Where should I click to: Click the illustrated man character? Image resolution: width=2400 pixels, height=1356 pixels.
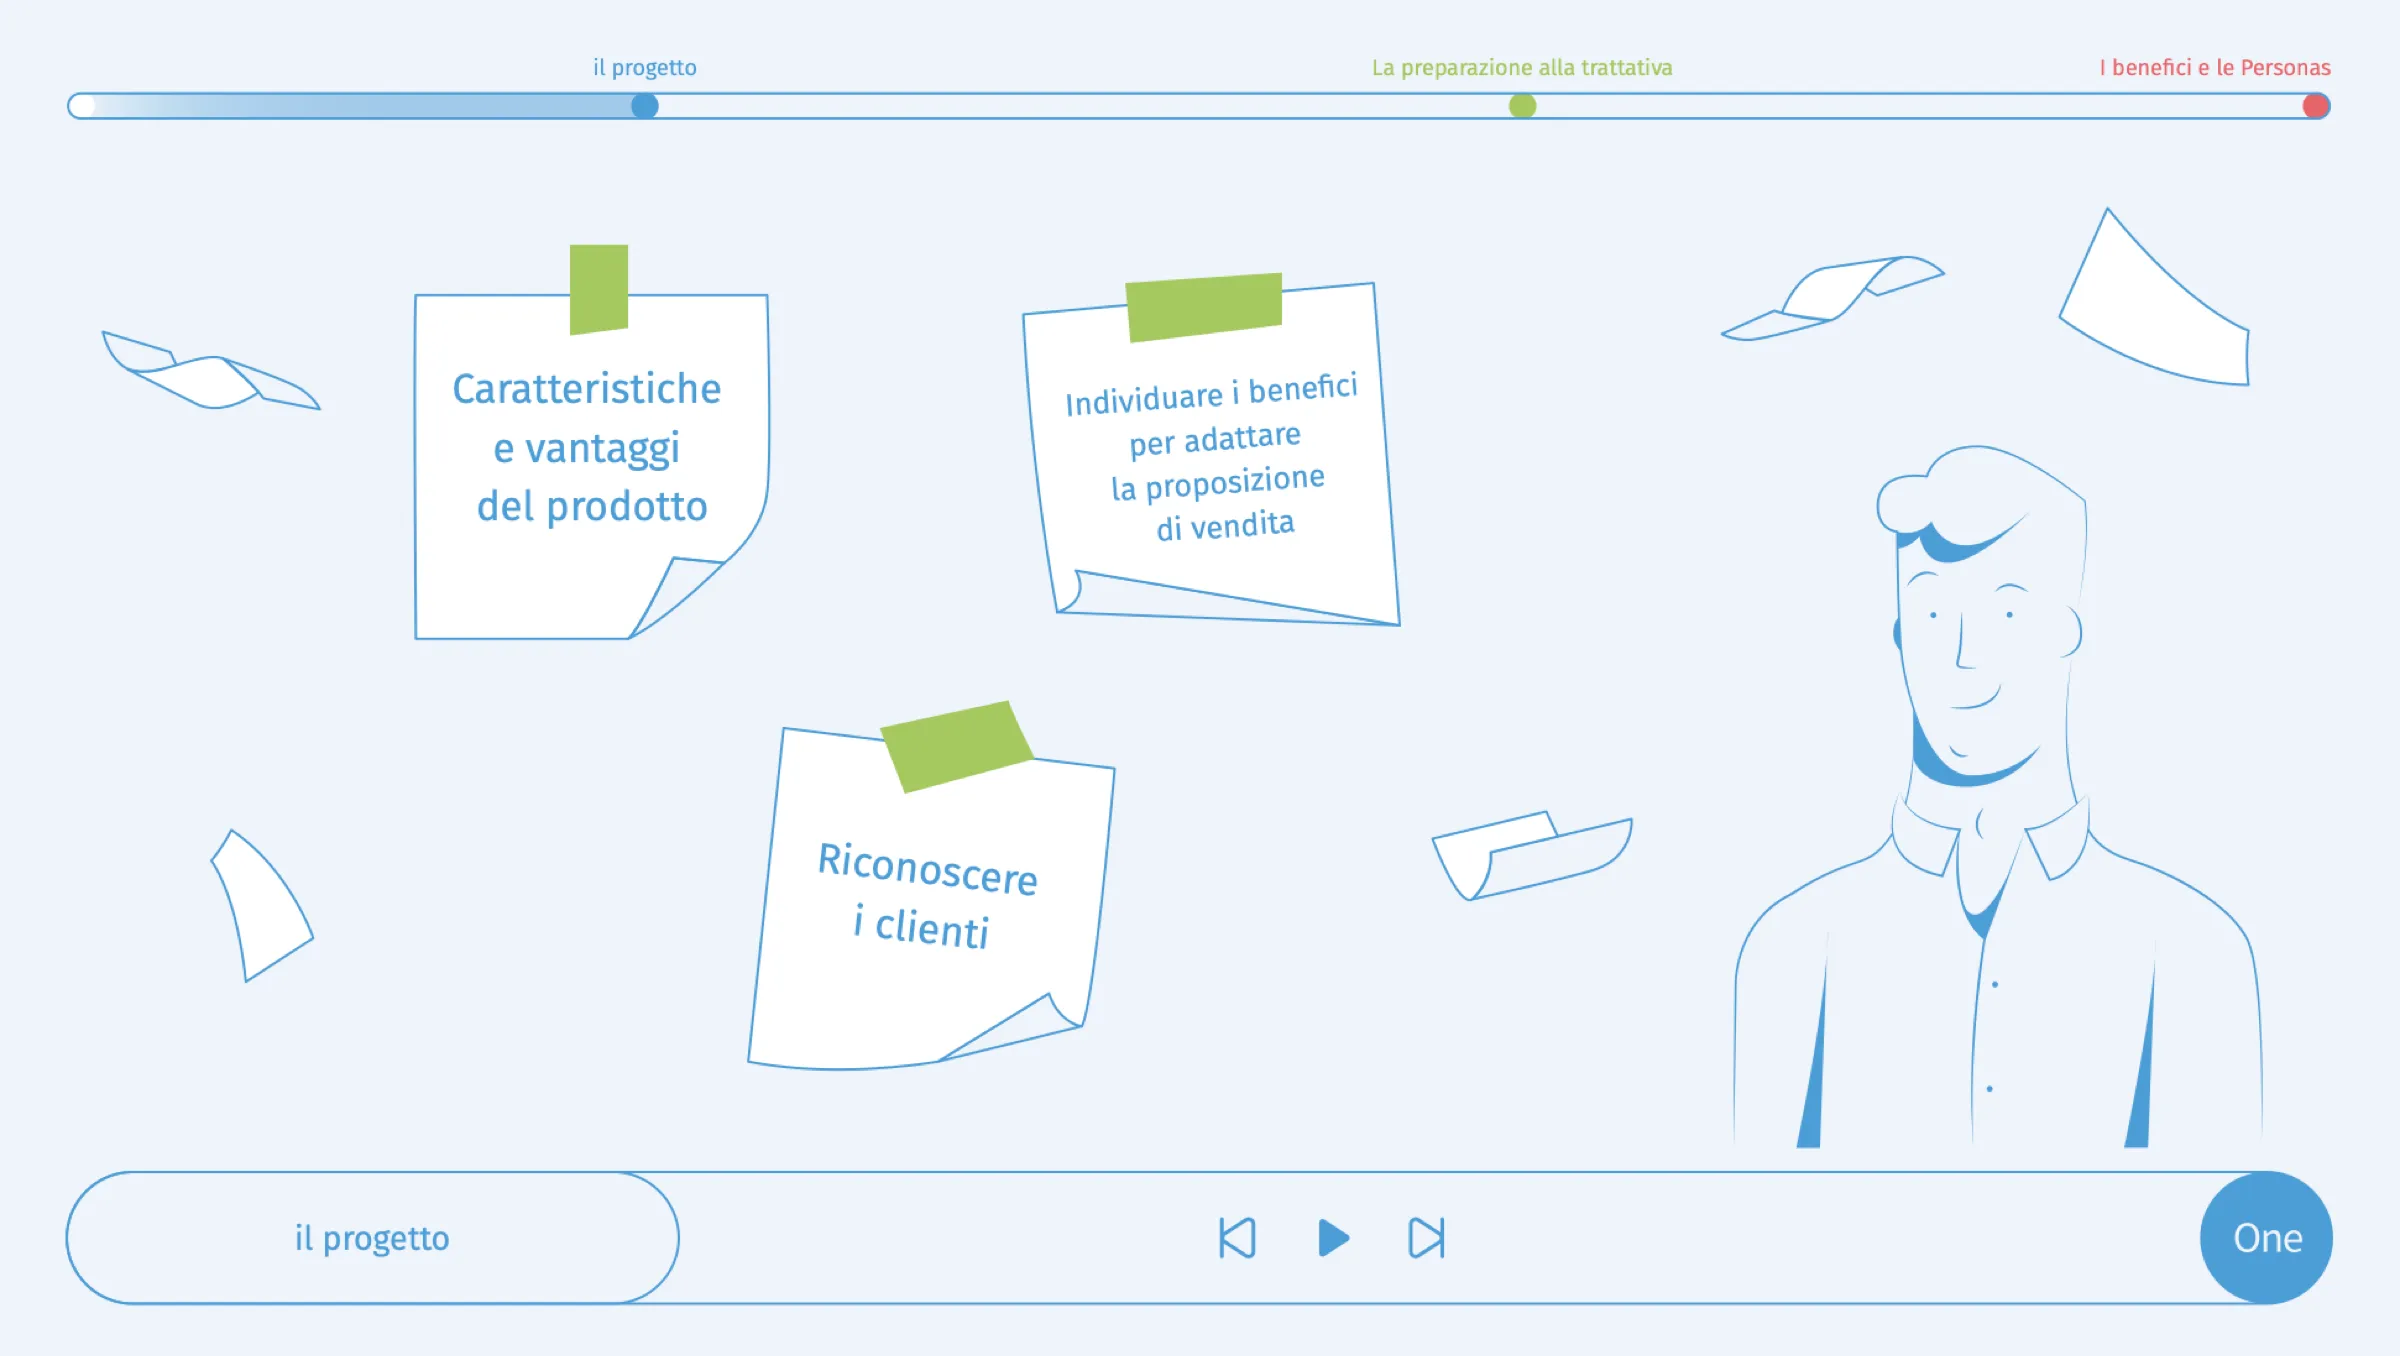point(1997,797)
